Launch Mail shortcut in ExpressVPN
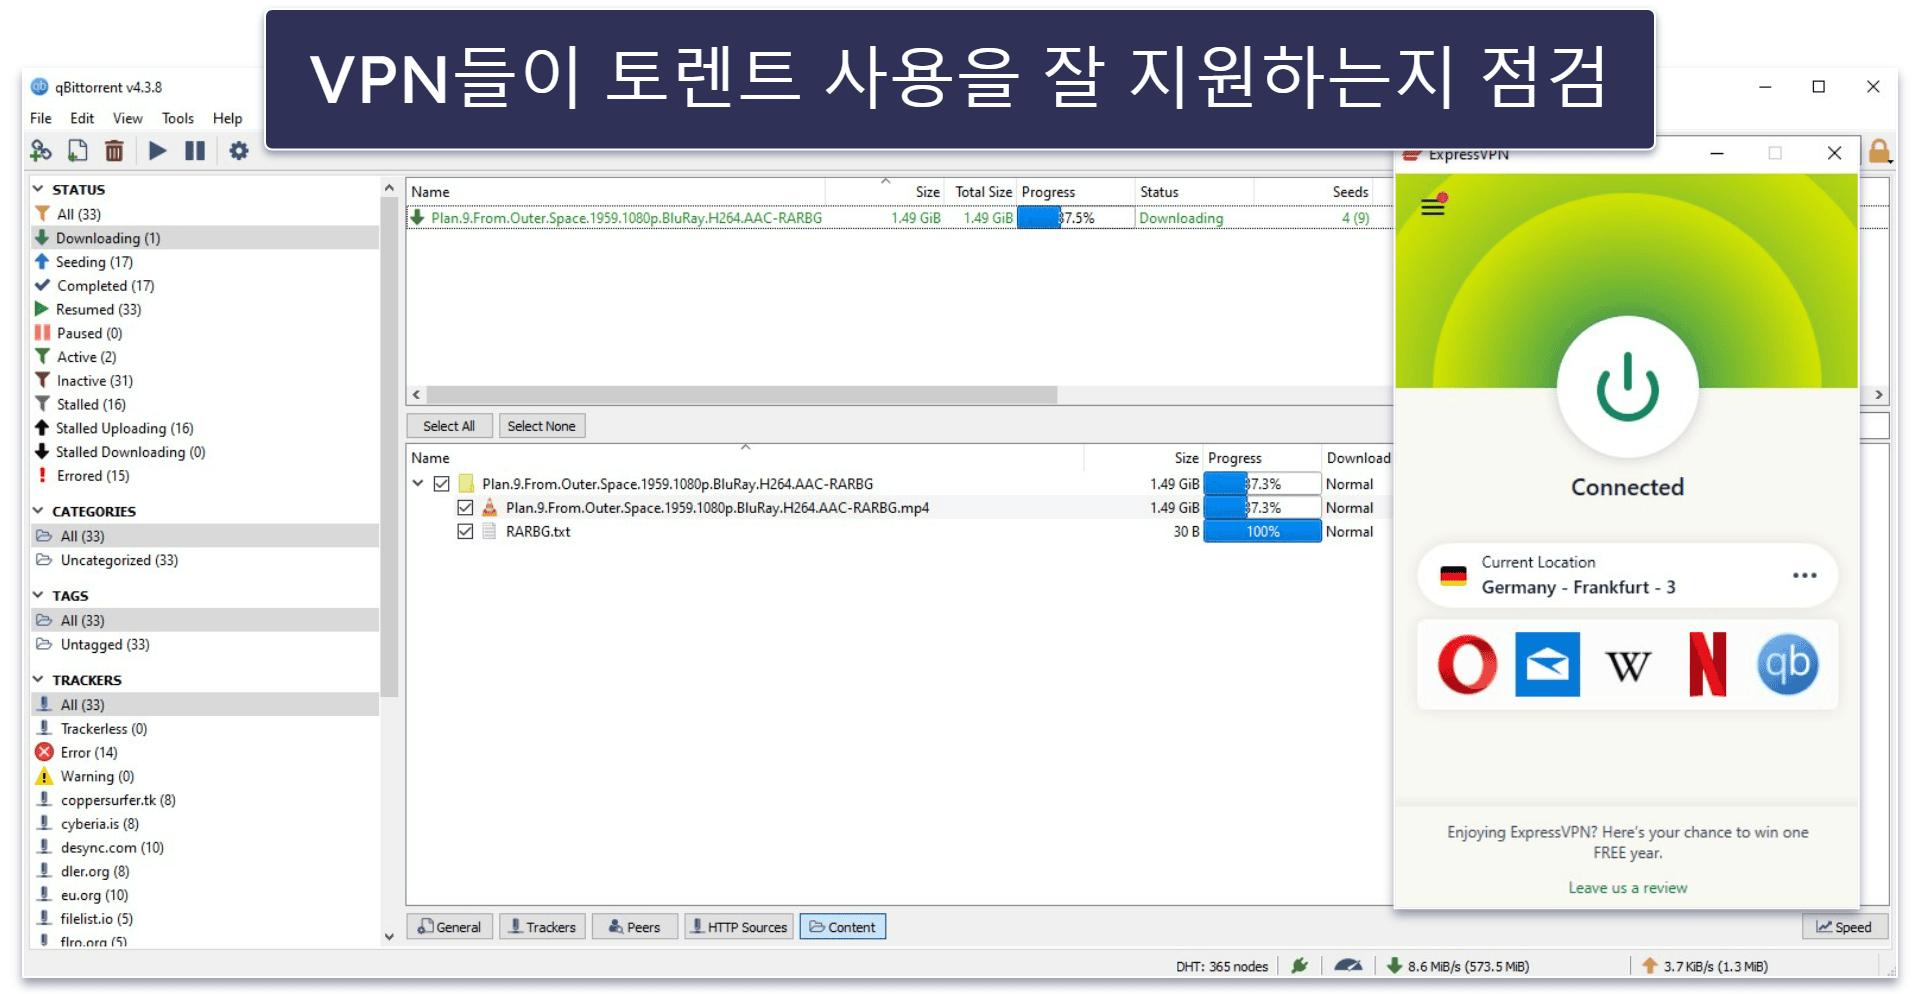Viewport: 1919px width, 994px height. click(x=1547, y=664)
